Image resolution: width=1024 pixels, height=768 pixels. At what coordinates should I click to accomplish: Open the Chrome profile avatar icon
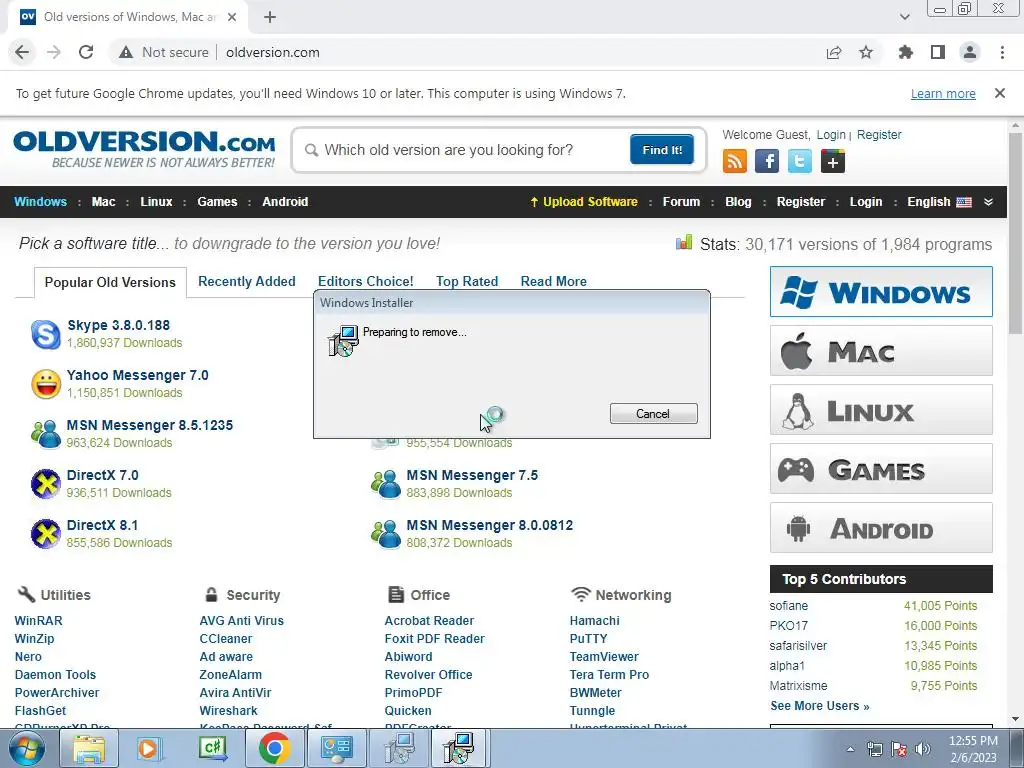click(x=970, y=52)
